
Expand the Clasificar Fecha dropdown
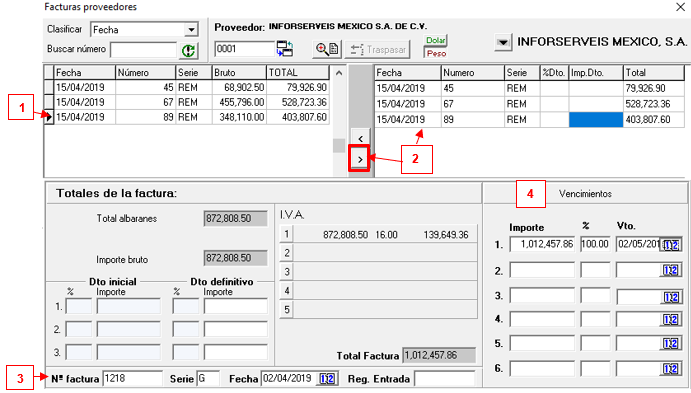click(x=191, y=30)
